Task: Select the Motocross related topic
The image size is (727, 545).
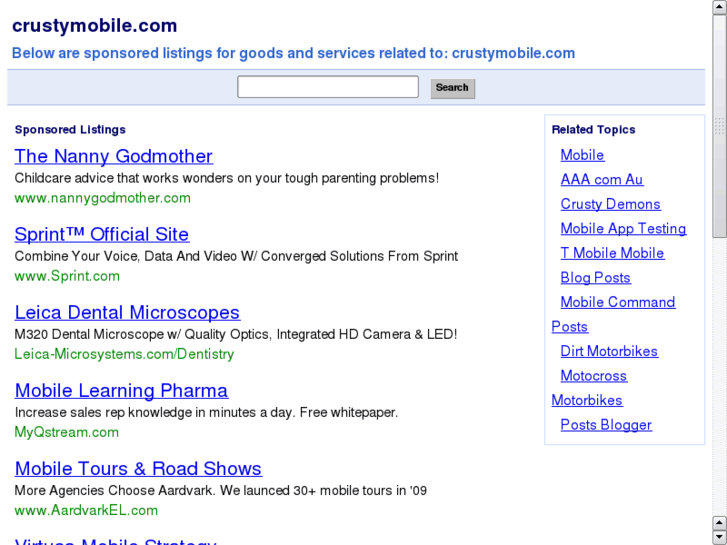Action: click(593, 376)
